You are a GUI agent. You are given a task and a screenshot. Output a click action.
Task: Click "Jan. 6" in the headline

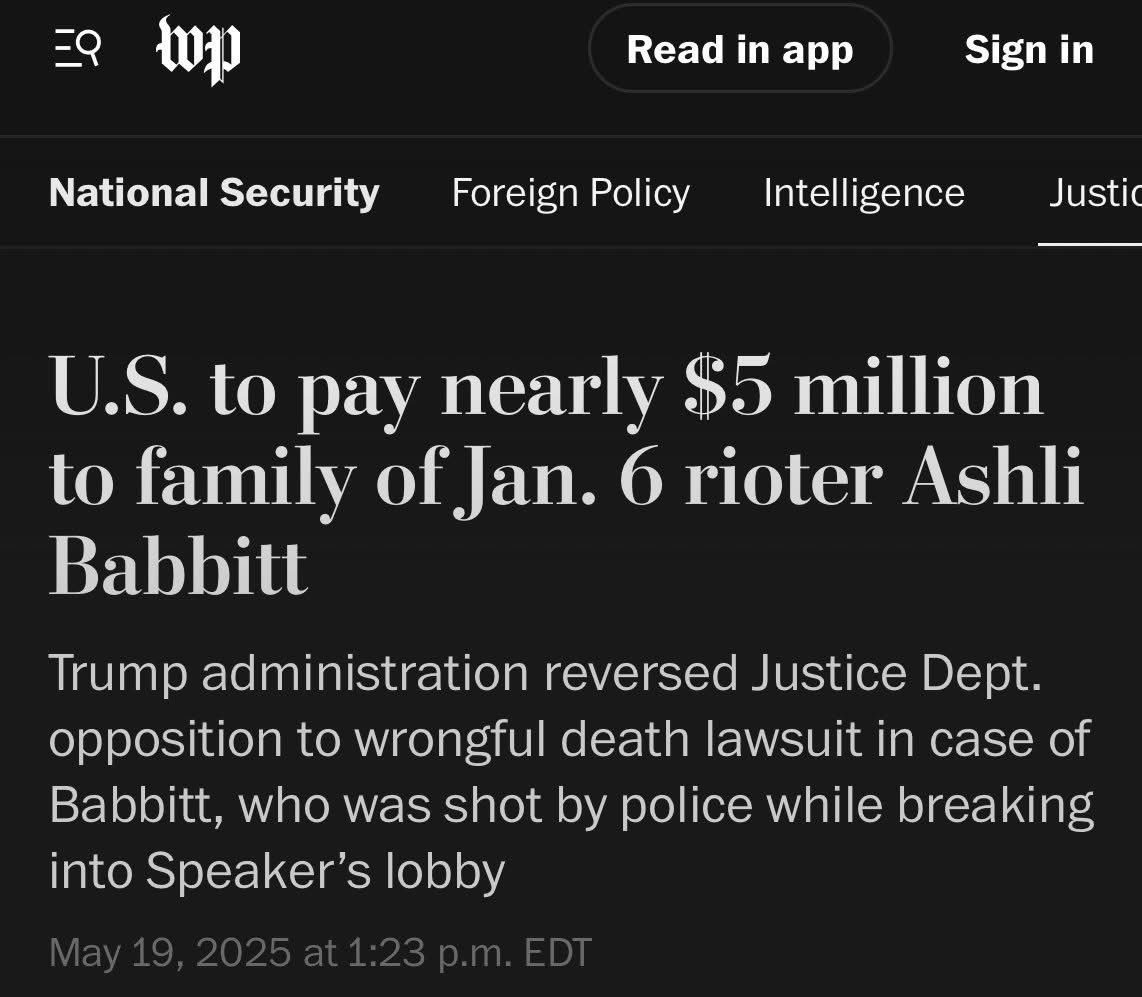tap(559, 479)
